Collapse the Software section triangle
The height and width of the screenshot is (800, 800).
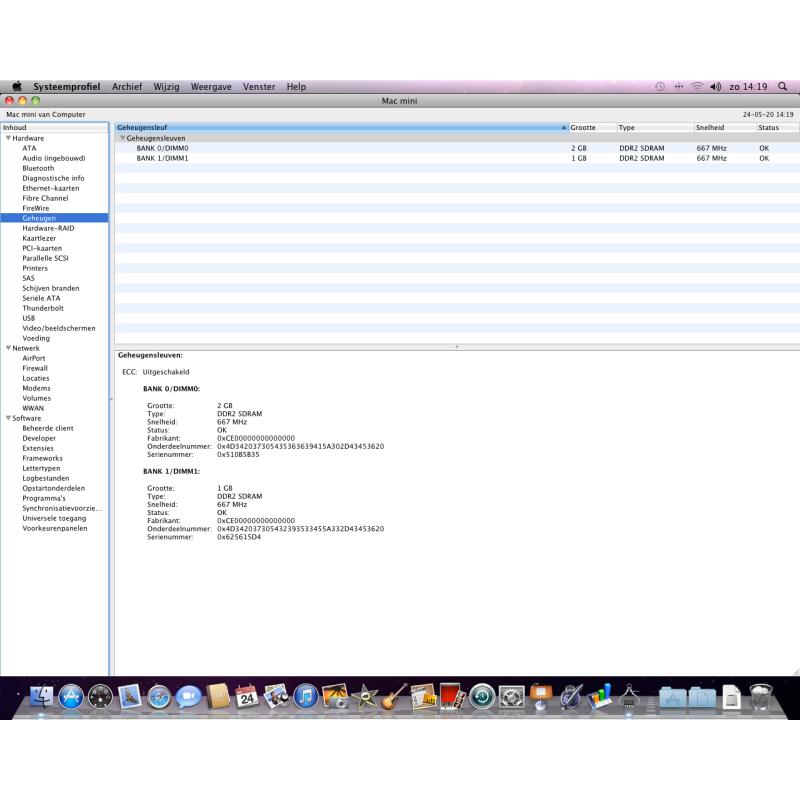coord(8,418)
